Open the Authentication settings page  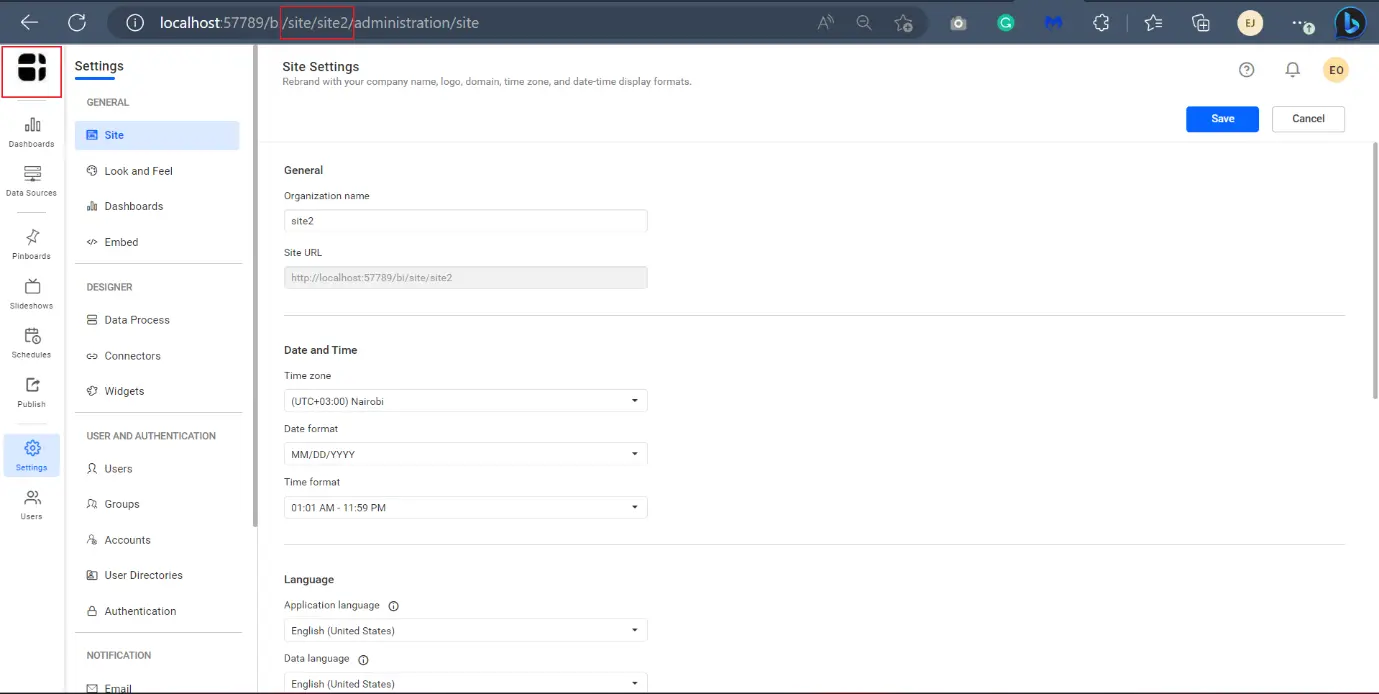[140, 610]
